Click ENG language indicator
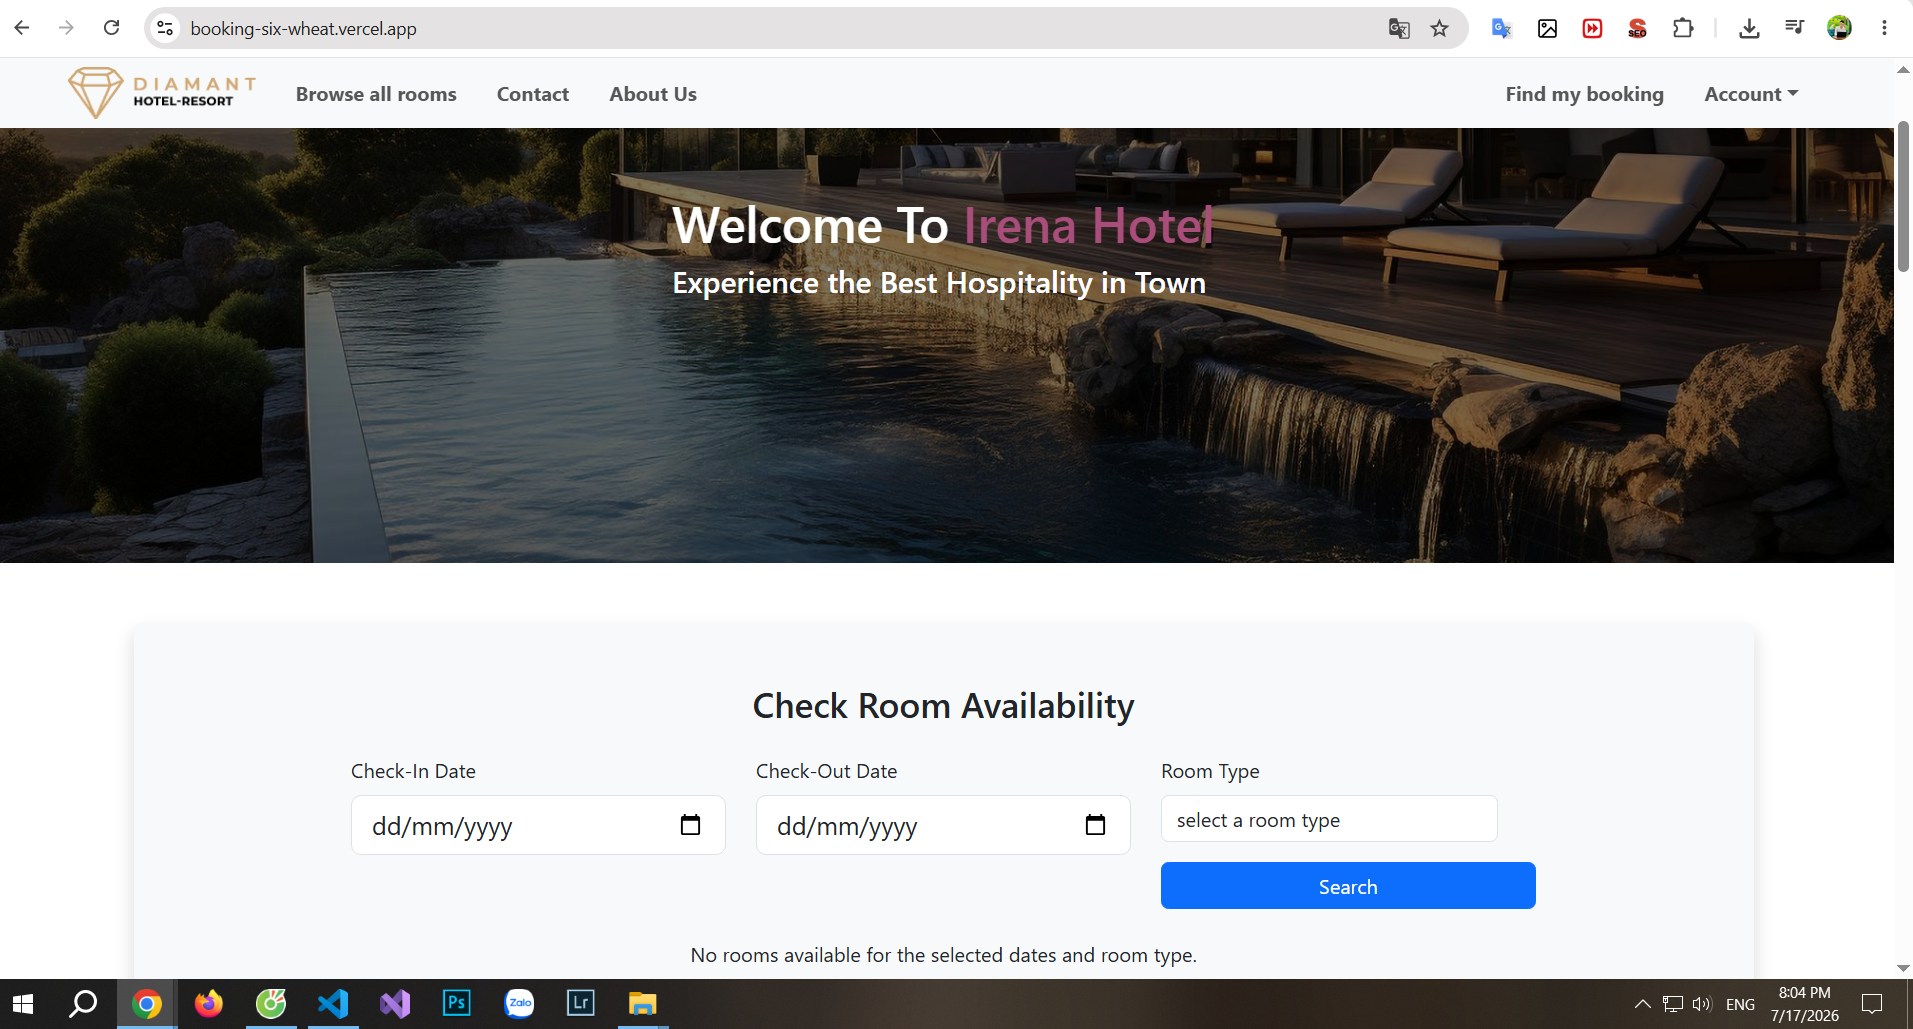 click(1740, 1004)
